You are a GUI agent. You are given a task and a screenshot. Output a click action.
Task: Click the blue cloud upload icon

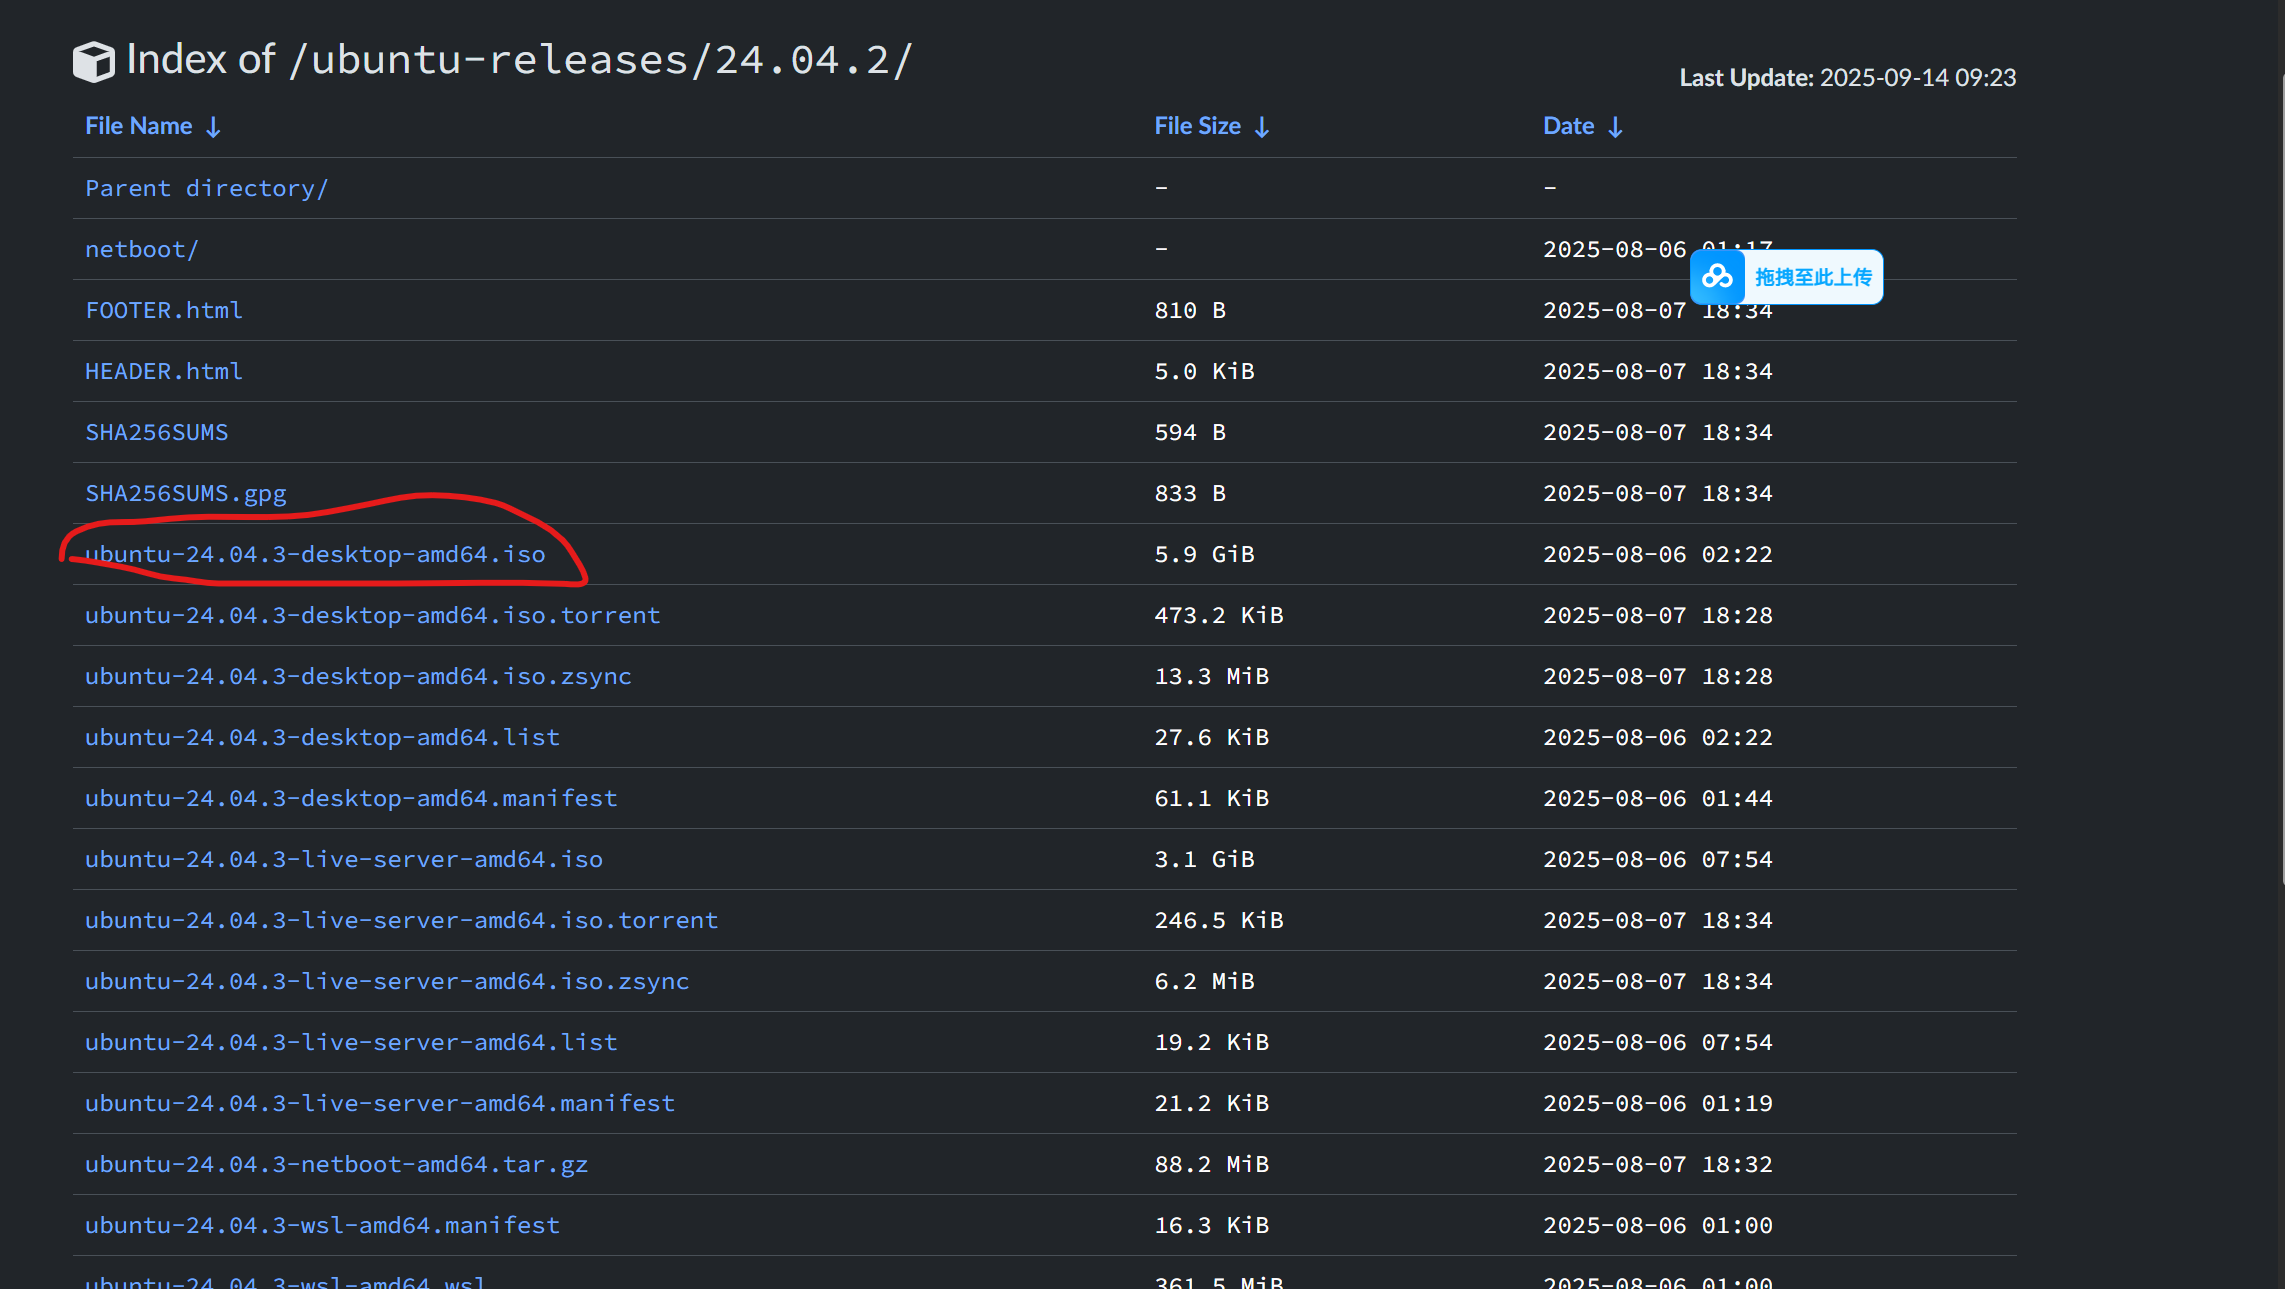[x=1717, y=277]
